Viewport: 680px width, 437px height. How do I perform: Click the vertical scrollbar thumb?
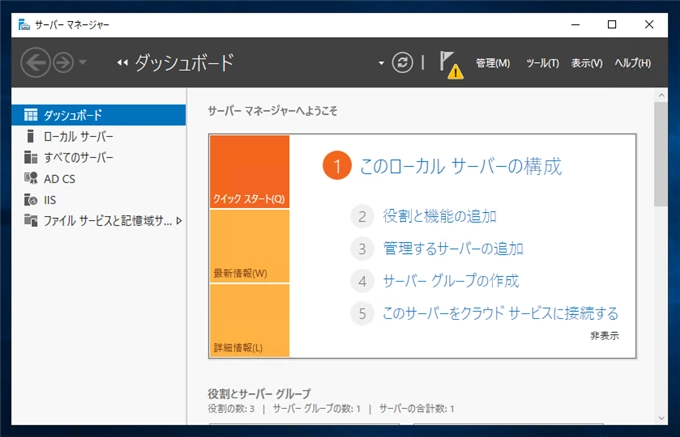661,154
